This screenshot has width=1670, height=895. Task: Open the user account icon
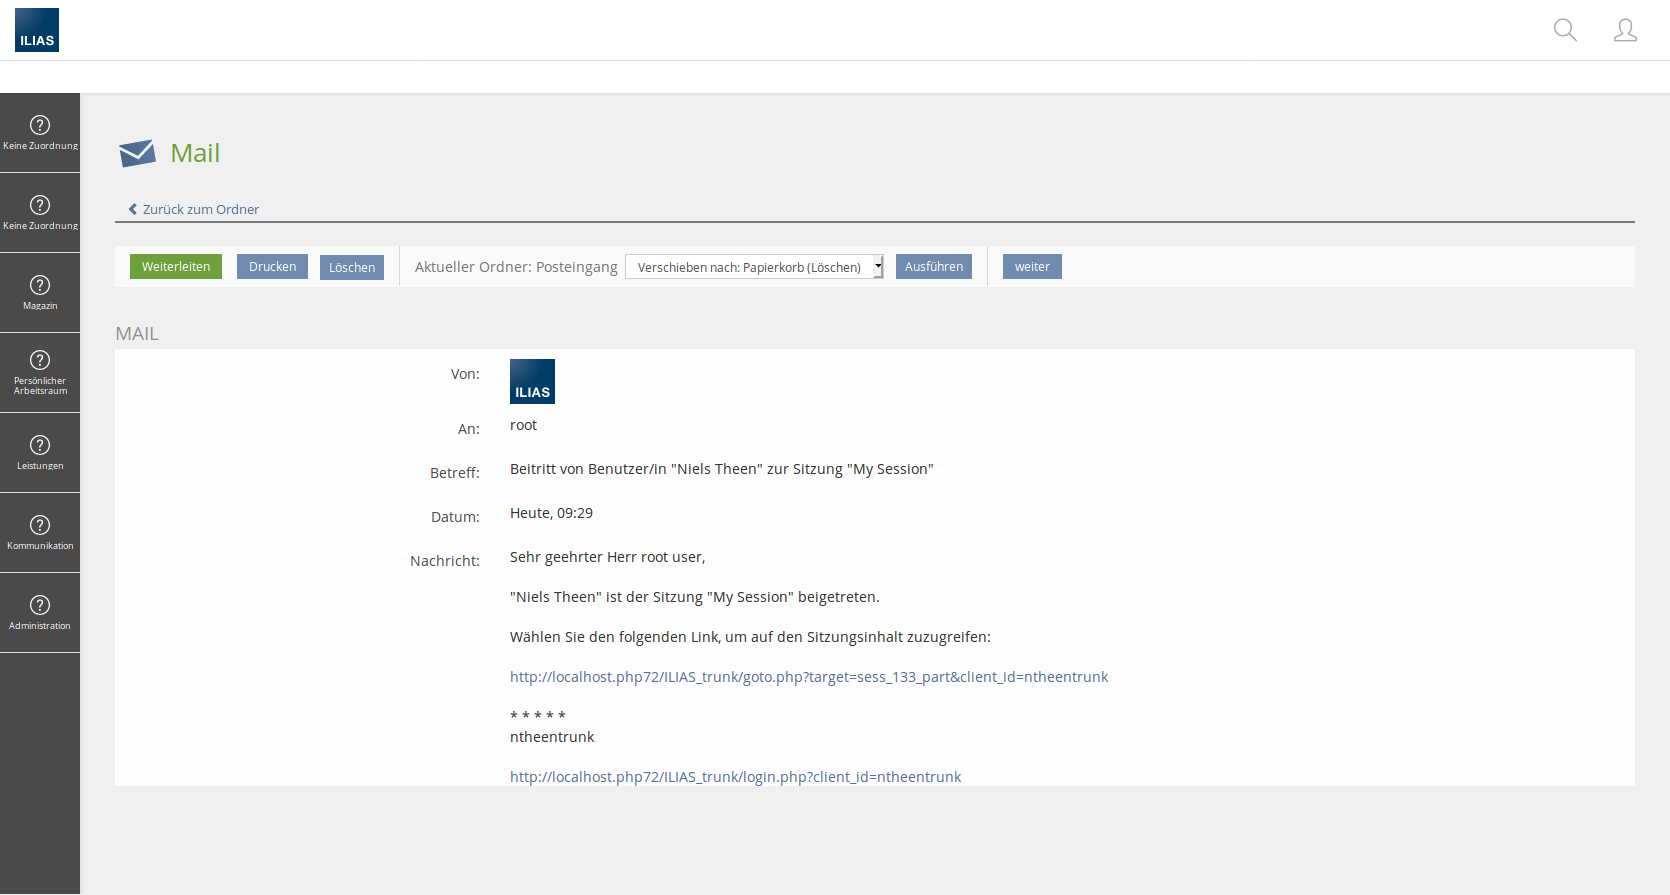click(x=1625, y=30)
